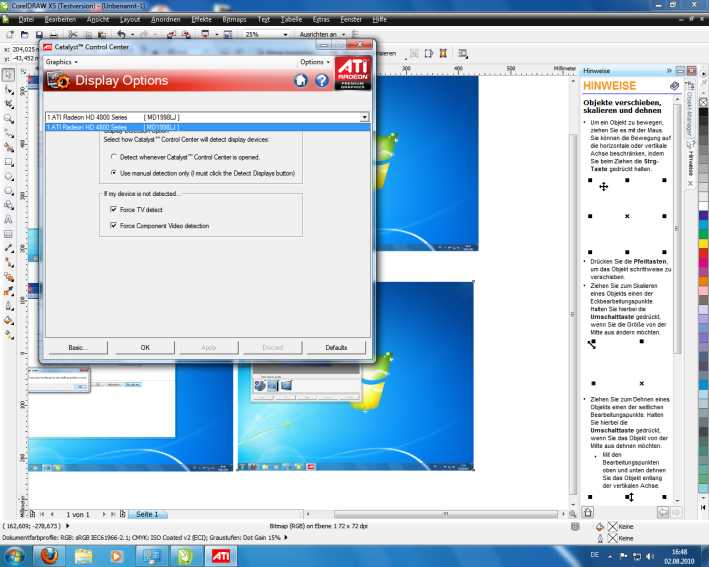
Task: Click the horizontal canvas scrollbar
Action: point(445,515)
